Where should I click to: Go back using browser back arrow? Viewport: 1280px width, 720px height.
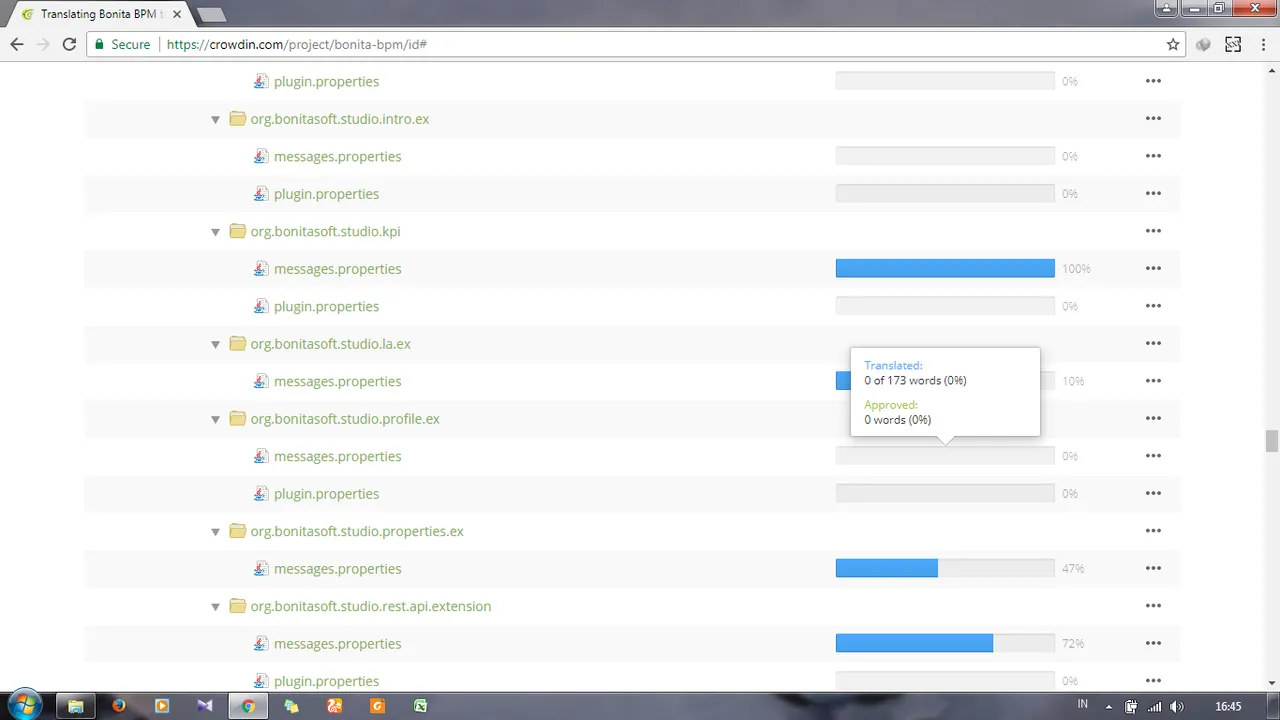coord(17,44)
